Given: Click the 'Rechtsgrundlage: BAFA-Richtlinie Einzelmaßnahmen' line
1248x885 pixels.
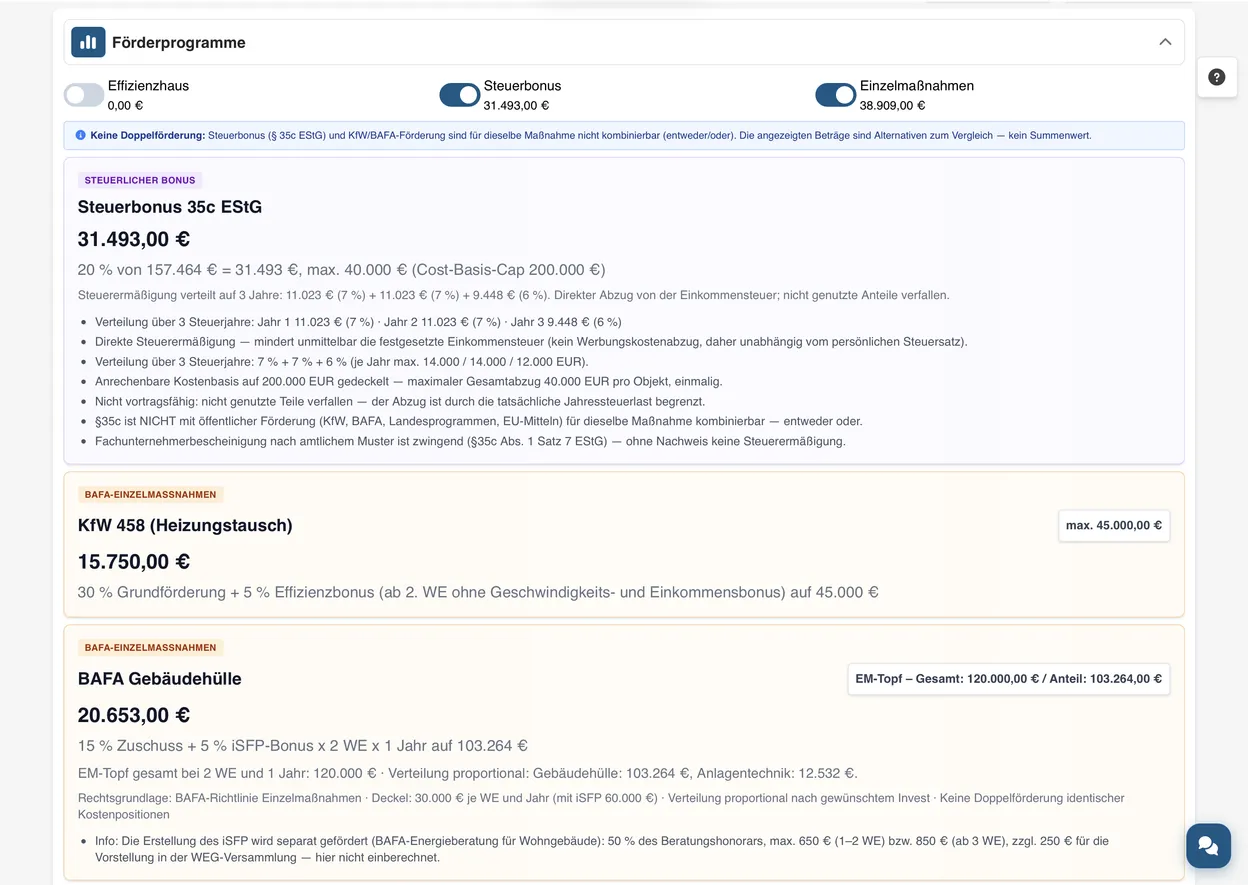Looking at the screenshot, I should click(x=601, y=806).
